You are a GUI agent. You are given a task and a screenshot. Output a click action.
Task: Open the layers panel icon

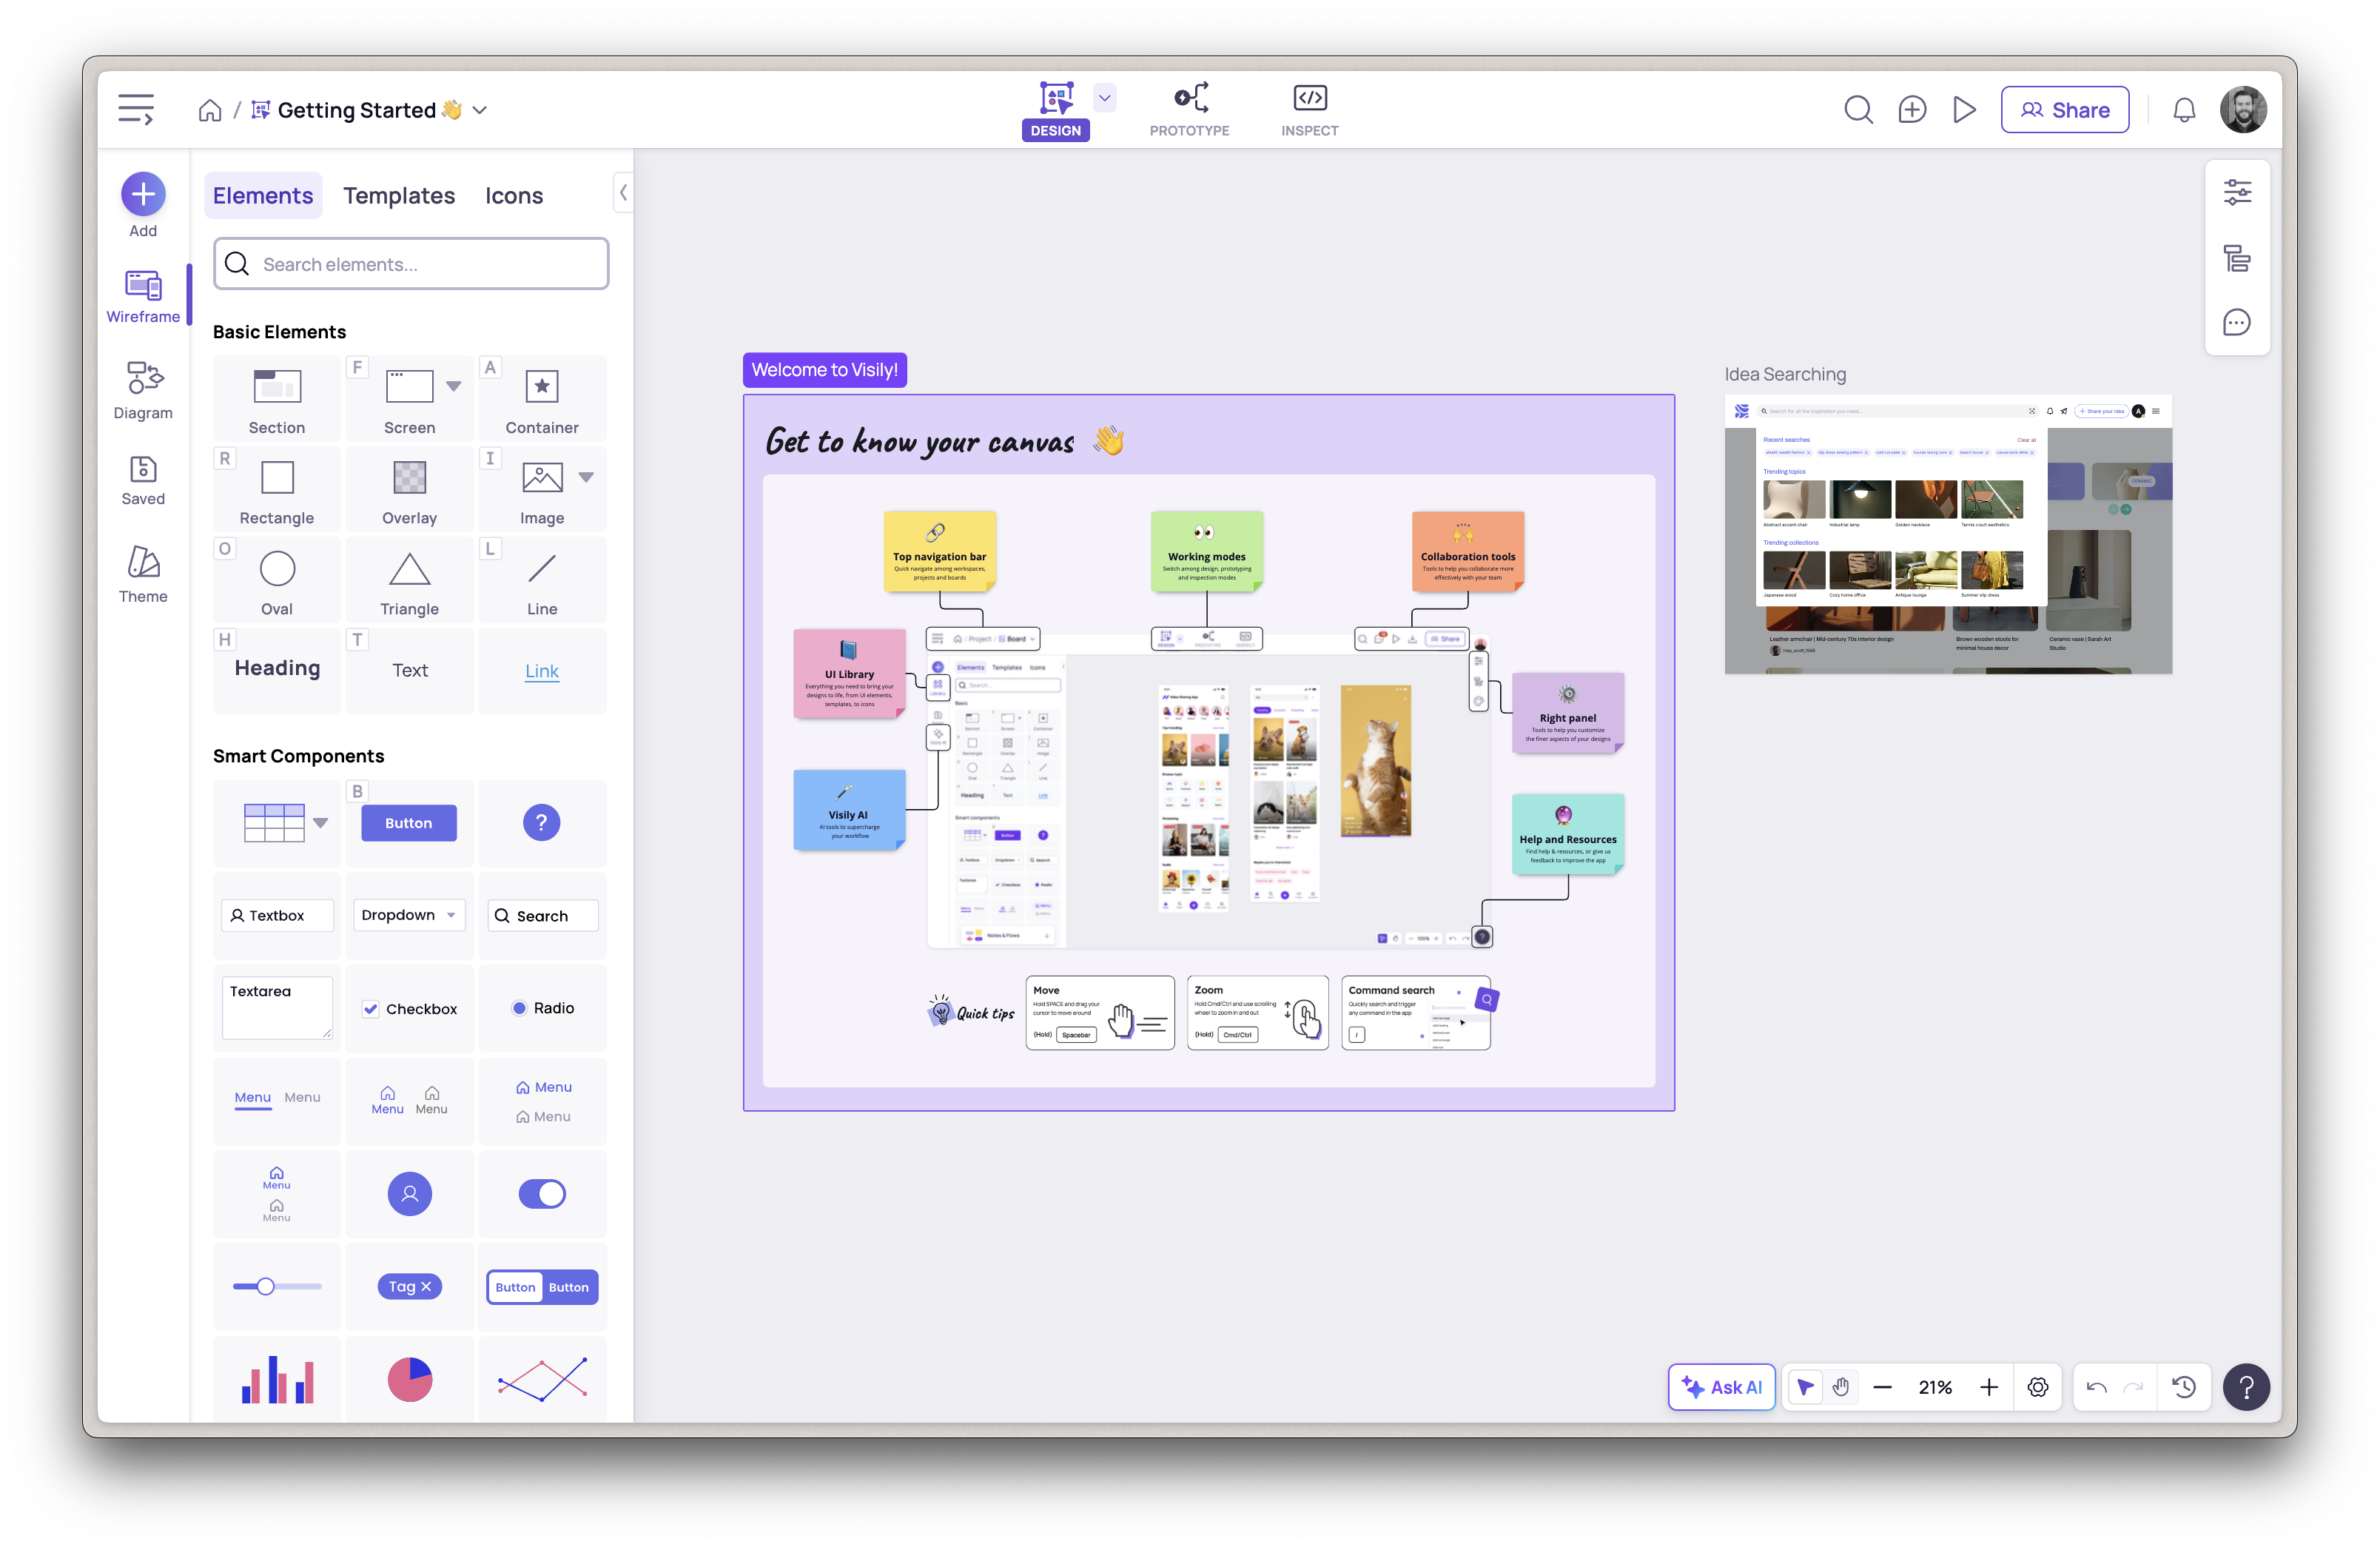(x=2237, y=258)
